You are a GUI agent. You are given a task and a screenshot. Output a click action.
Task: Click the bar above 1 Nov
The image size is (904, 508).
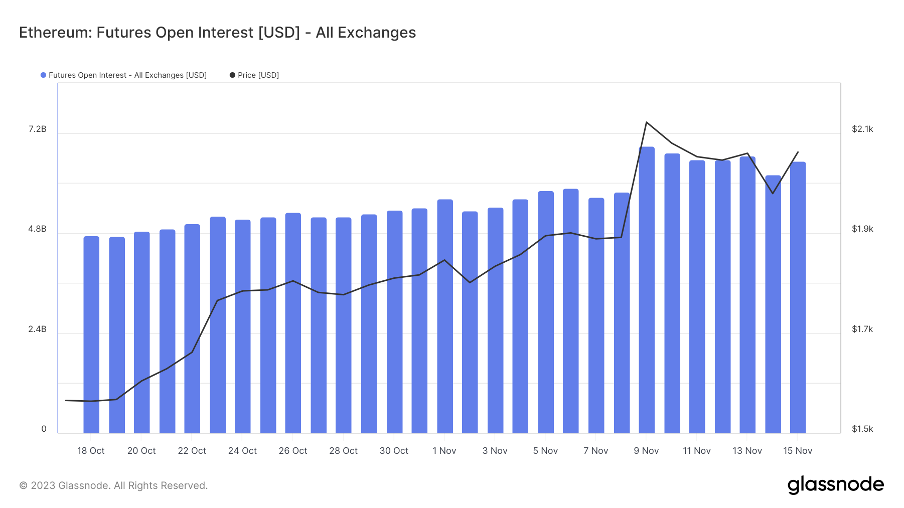tap(445, 316)
